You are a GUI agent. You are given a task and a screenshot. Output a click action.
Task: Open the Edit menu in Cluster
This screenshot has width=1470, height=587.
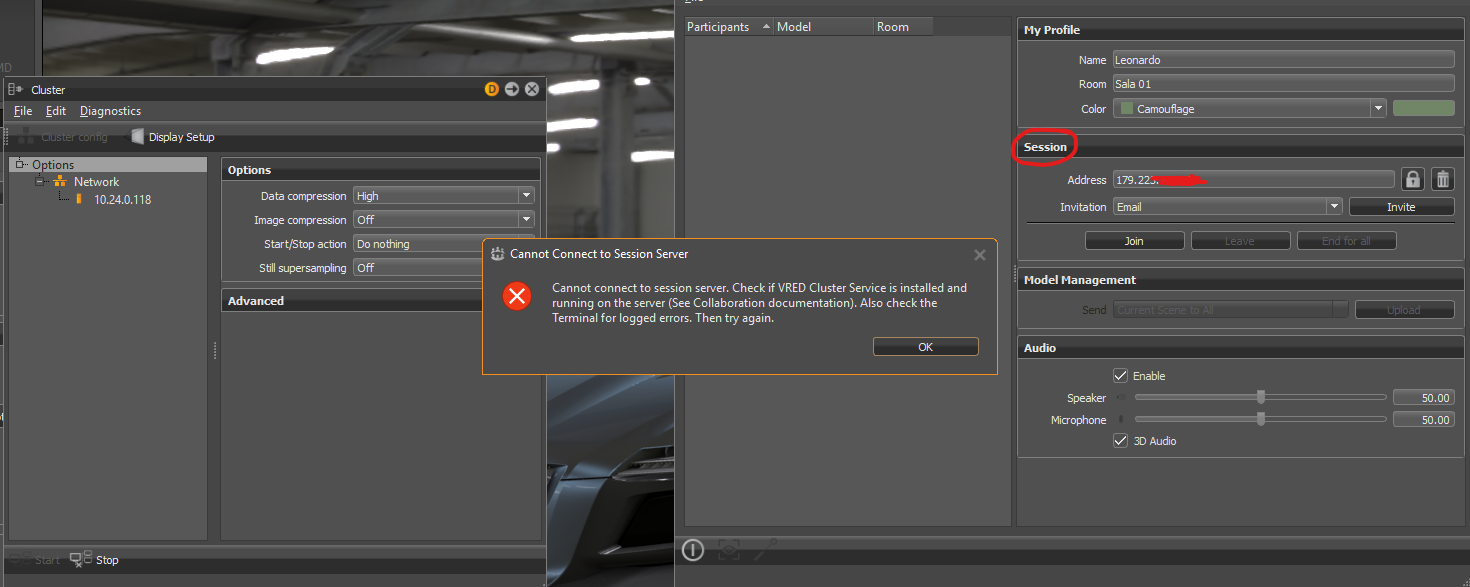point(56,111)
